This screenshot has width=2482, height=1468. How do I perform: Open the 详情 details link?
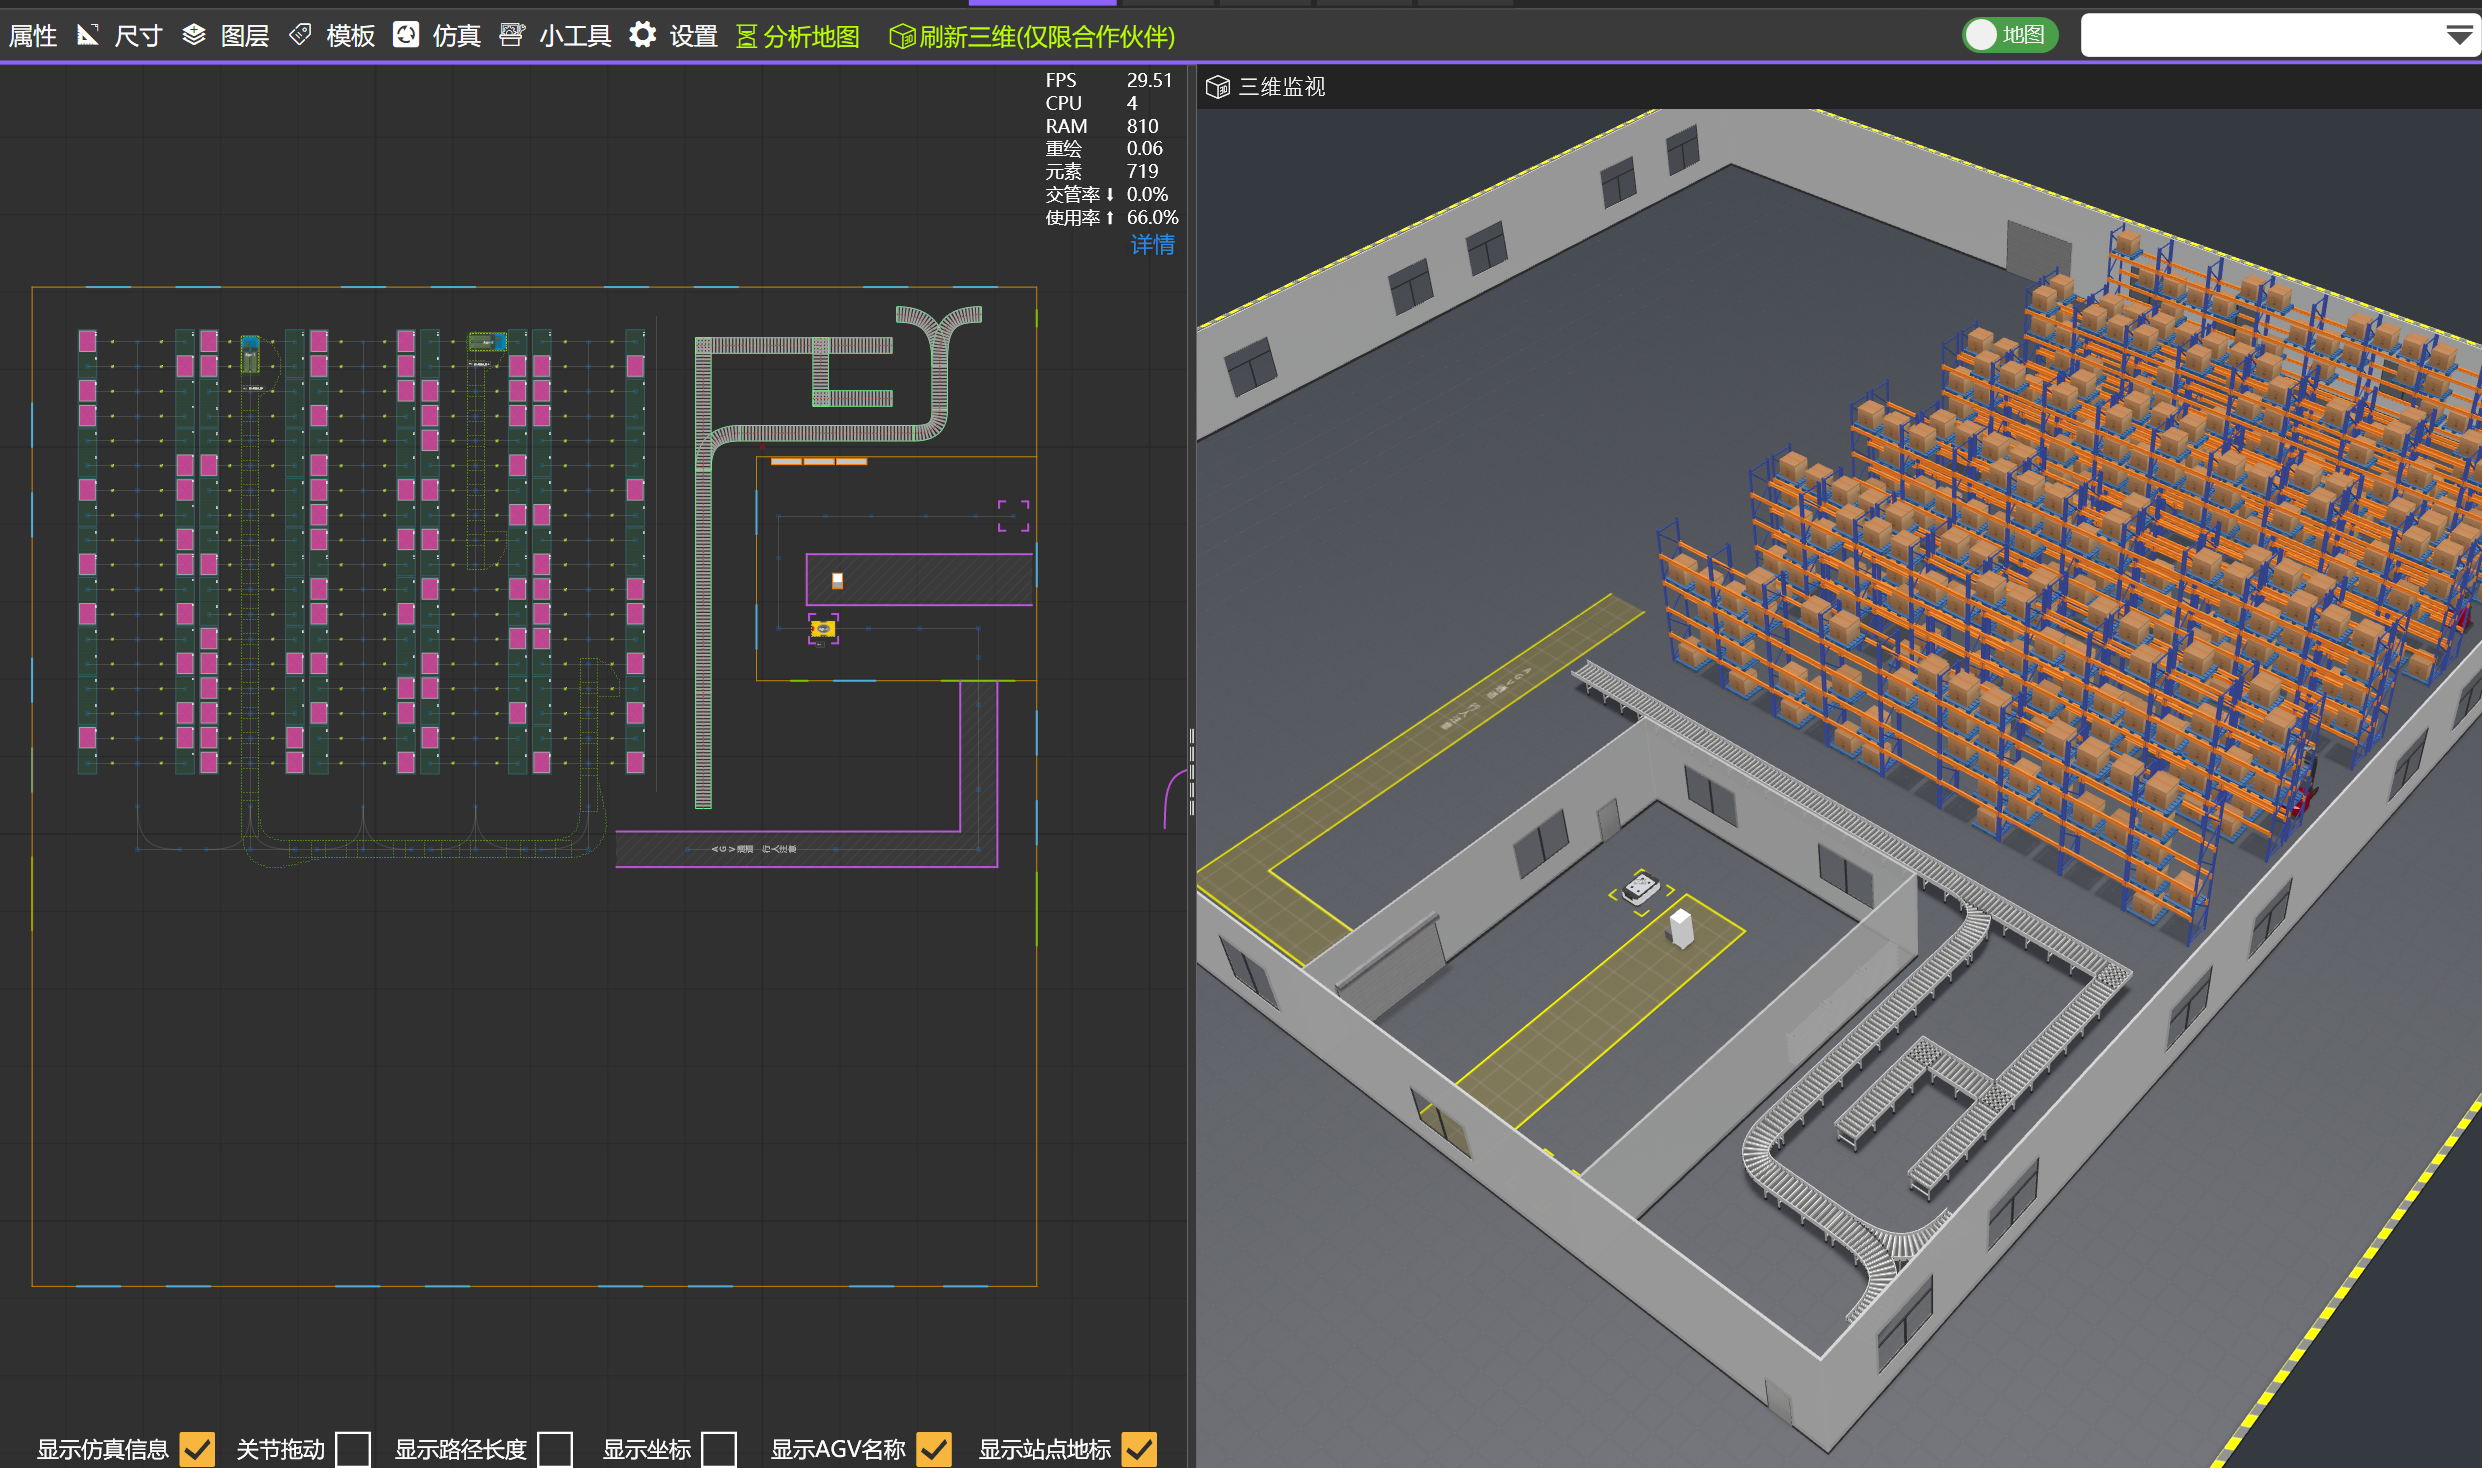1153,245
